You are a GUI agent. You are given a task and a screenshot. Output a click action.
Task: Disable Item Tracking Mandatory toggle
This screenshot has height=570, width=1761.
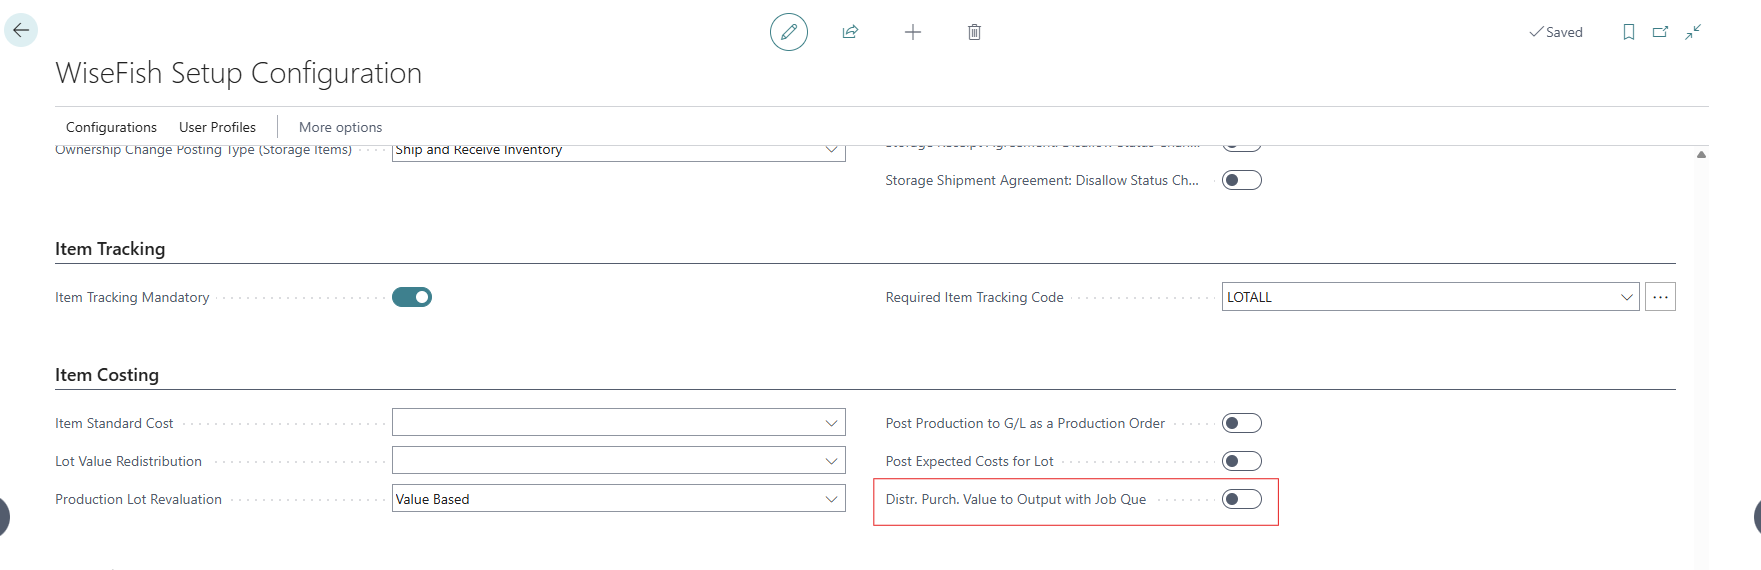[412, 297]
